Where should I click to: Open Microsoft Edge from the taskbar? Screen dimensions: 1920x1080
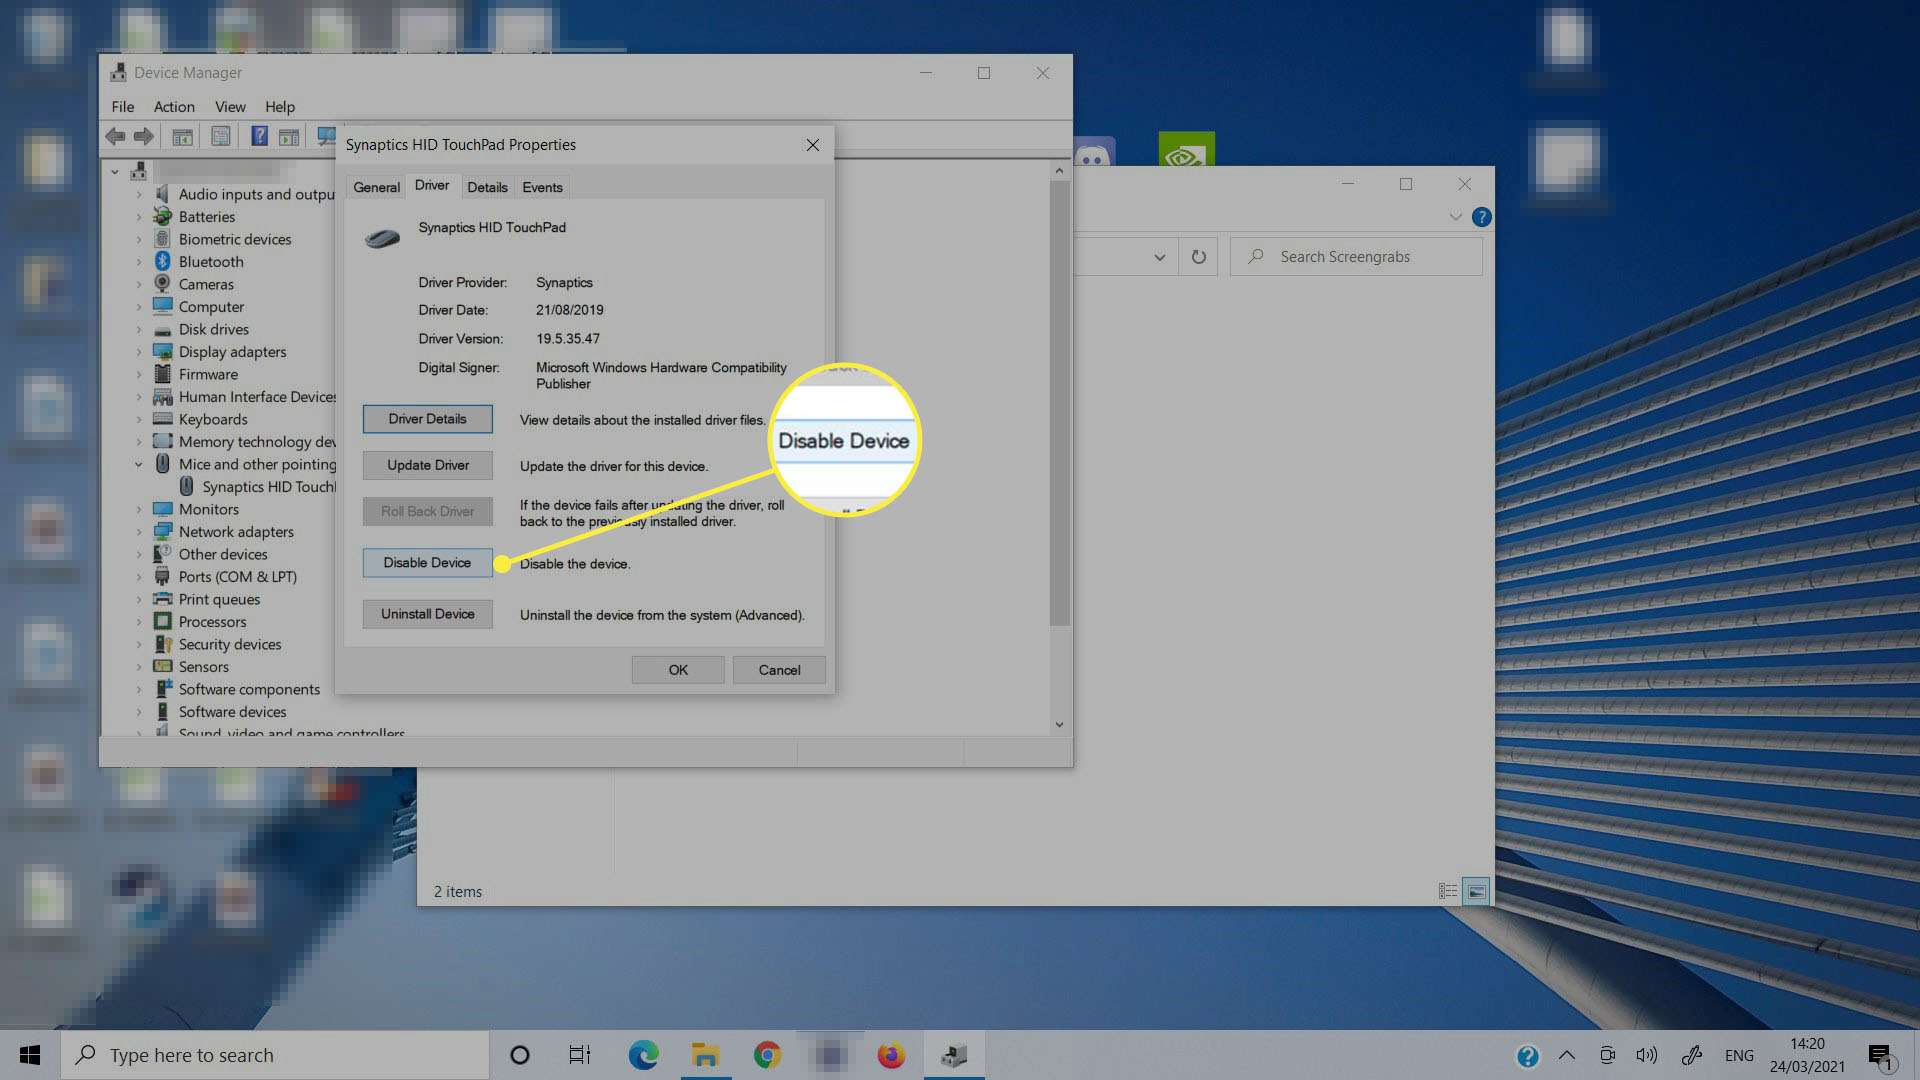642,1054
